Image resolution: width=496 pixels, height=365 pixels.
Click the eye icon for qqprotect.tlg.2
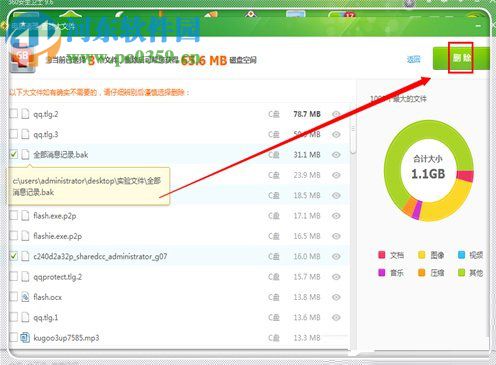pyautogui.click(x=336, y=277)
